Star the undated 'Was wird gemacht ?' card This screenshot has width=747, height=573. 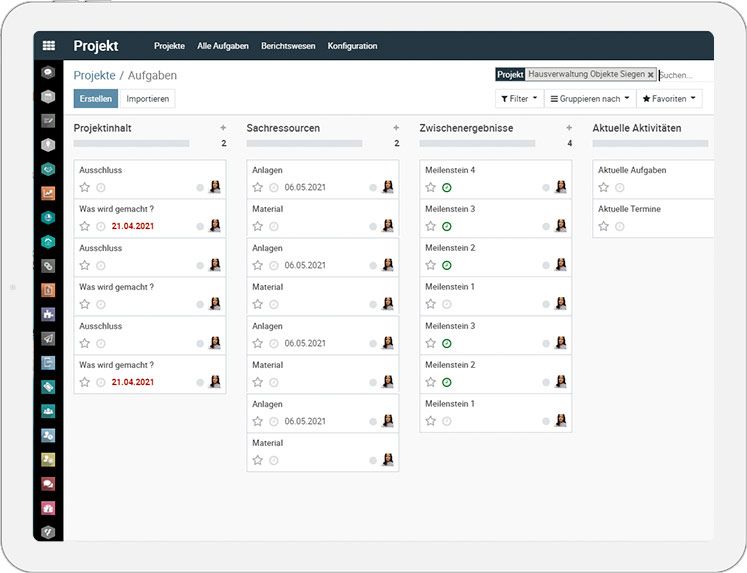coord(85,304)
